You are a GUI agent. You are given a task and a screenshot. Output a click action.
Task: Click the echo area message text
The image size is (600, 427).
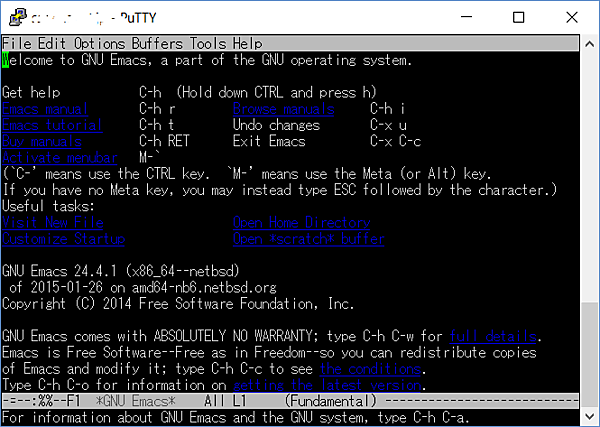[x=235, y=417]
